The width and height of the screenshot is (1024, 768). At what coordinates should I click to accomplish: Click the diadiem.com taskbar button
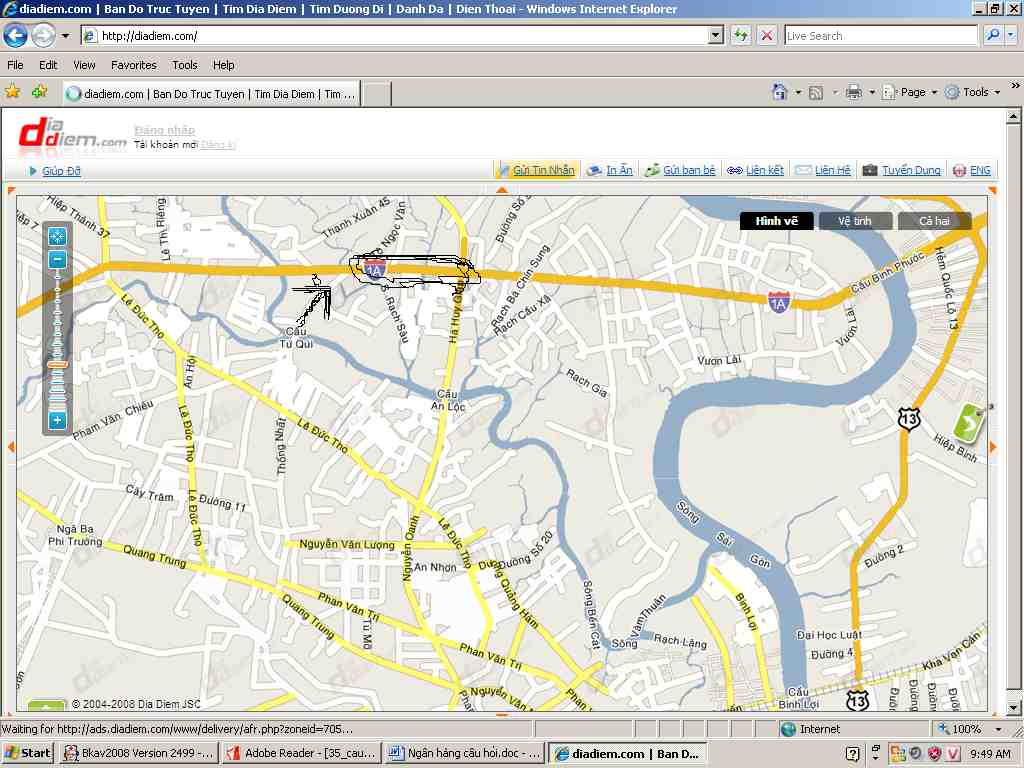pyautogui.click(x=626, y=754)
